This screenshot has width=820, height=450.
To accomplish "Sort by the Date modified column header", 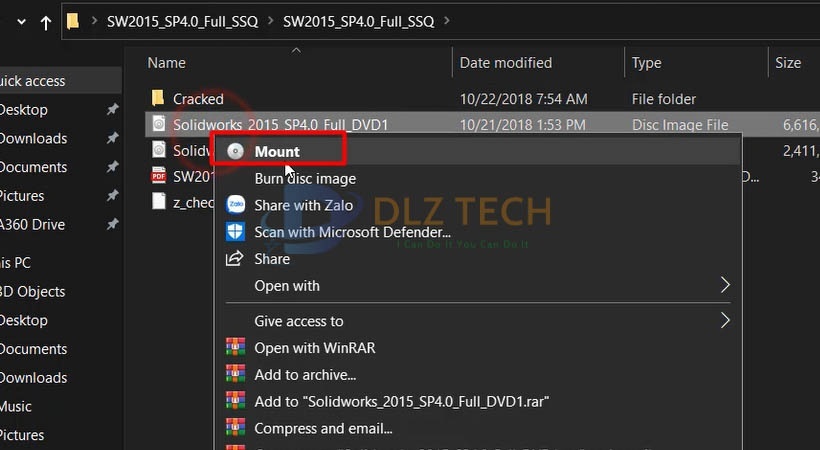I will click(x=506, y=63).
